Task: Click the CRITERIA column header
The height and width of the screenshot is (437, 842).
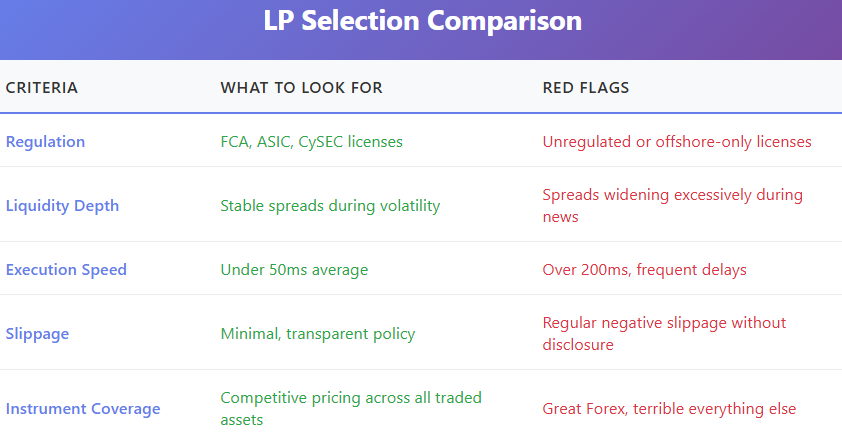Action: (x=42, y=88)
